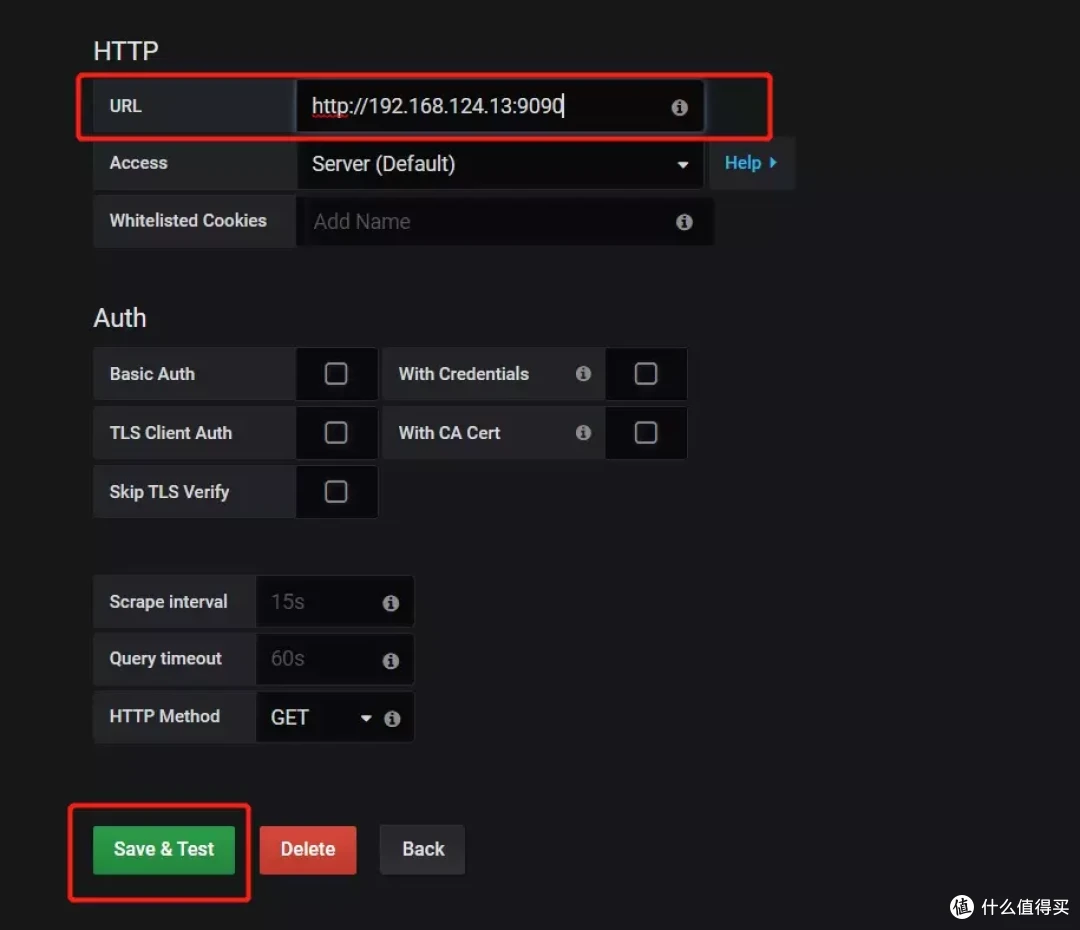The image size is (1080, 930).
Task: Click the red Delete button
Action: point(308,850)
